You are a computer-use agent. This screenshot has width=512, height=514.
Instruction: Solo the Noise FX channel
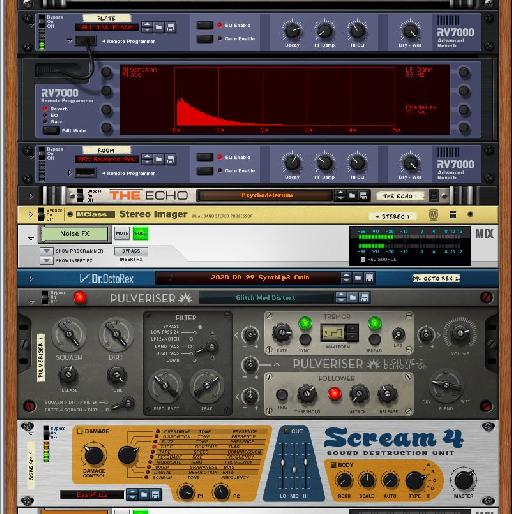coord(140,233)
